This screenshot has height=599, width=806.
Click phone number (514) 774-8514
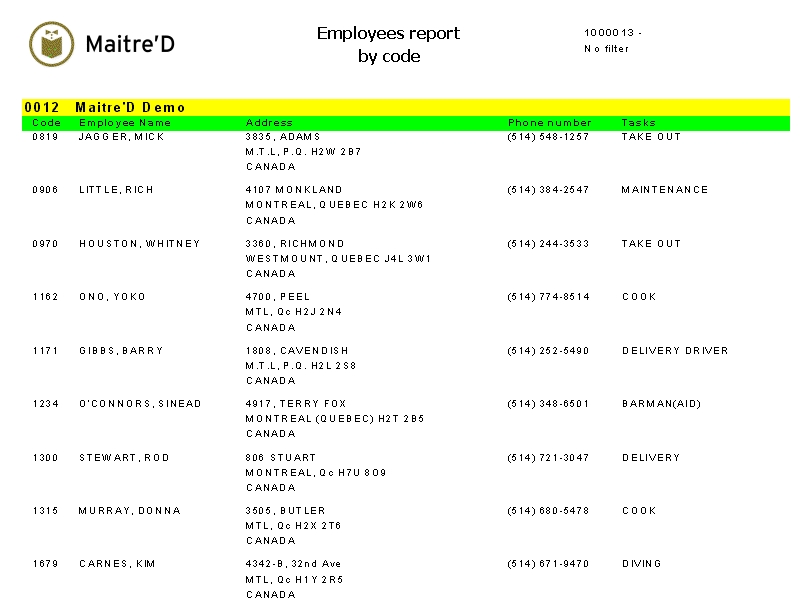coord(548,297)
